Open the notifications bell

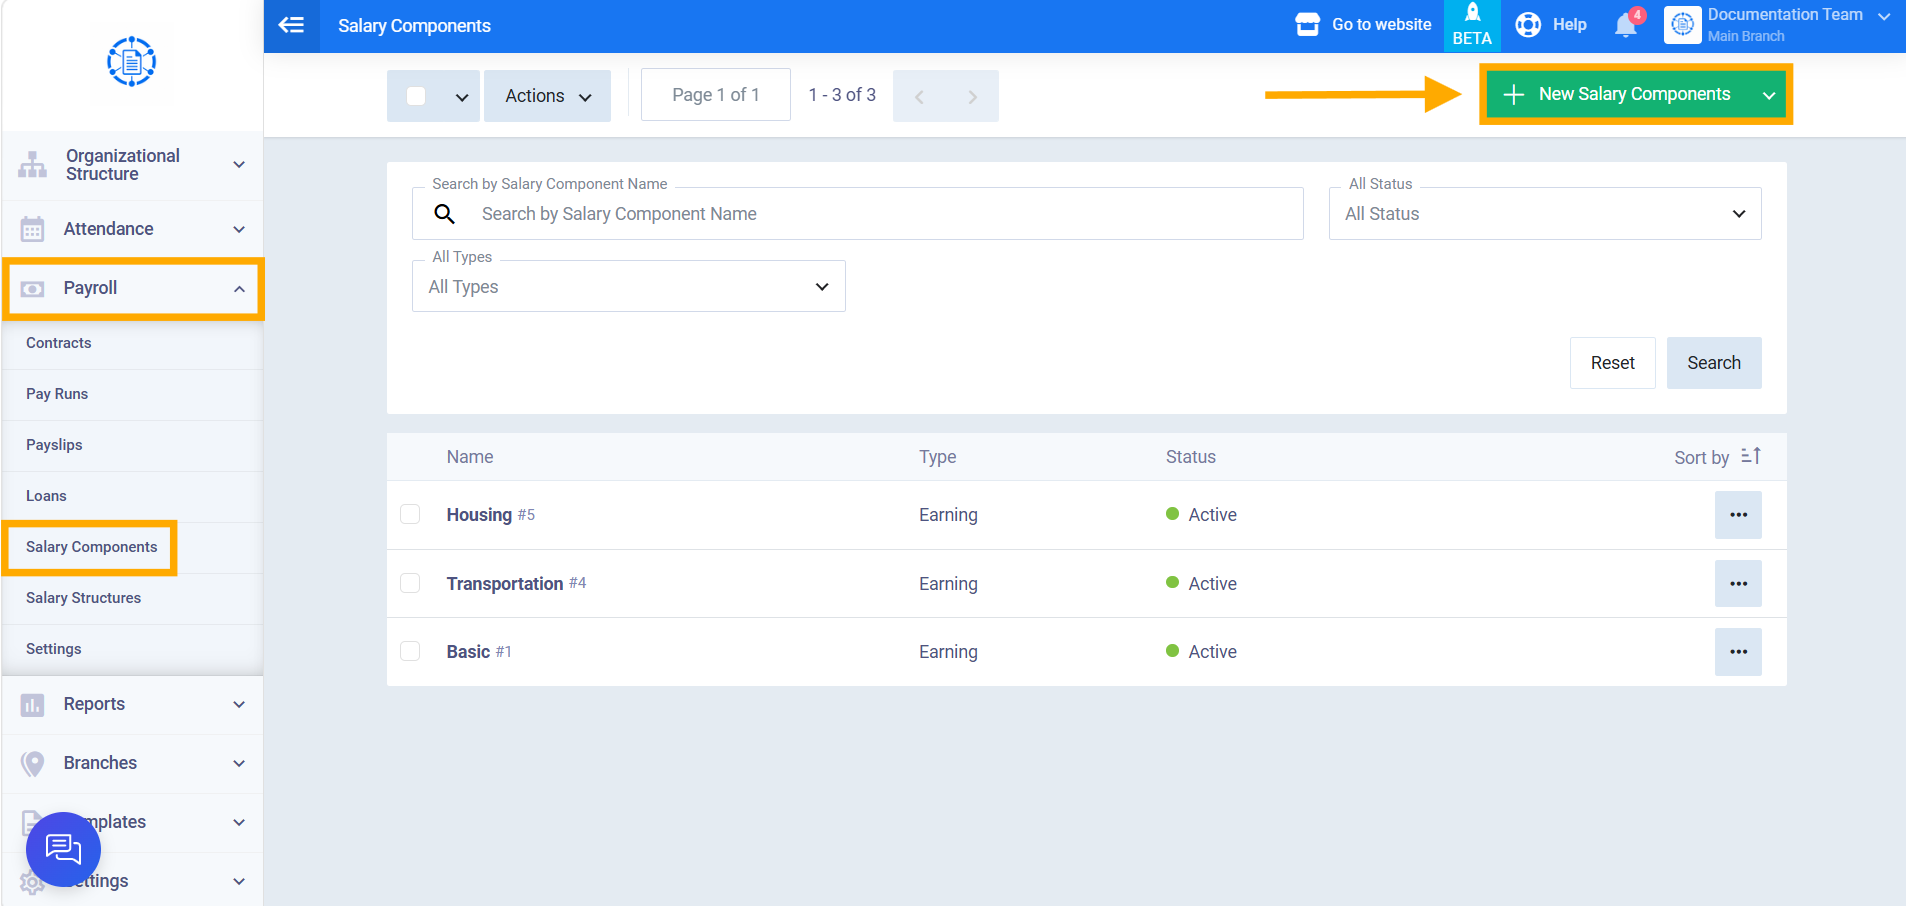coord(1626,25)
